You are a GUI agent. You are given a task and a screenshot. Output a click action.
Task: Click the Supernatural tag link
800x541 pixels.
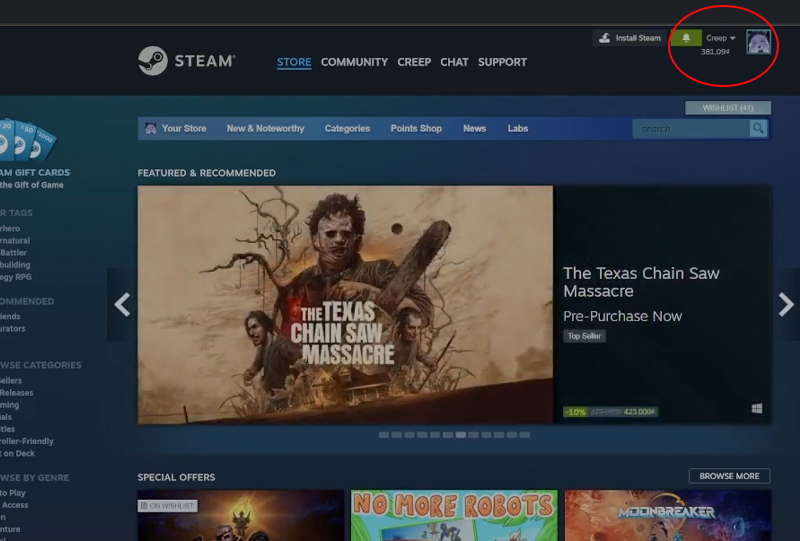[15, 240]
